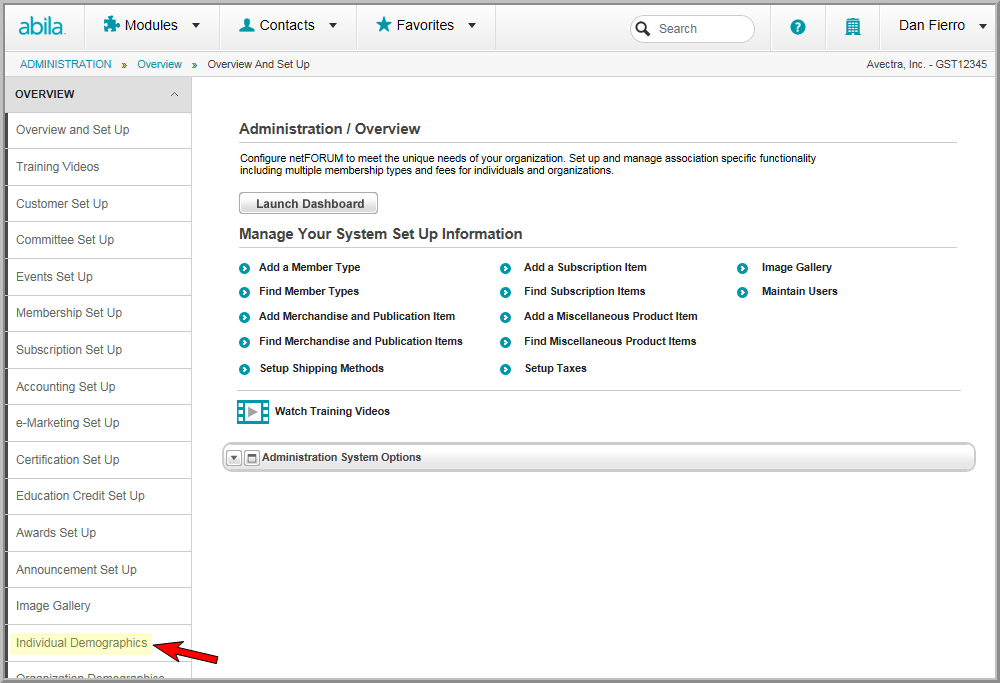Click arrow bullet beside Add a Member Type
Image resolution: width=1000 pixels, height=683 pixels.
[244, 268]
